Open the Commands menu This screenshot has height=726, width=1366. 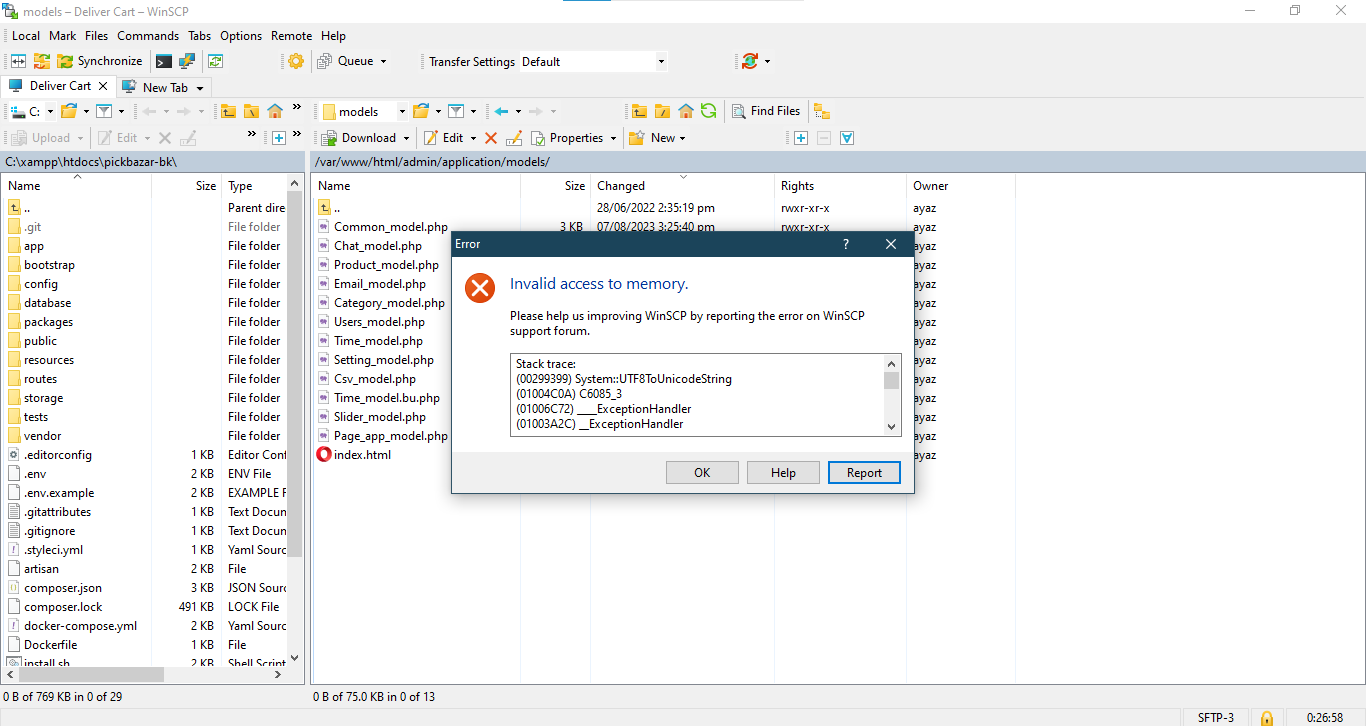[x=148, y=35]
